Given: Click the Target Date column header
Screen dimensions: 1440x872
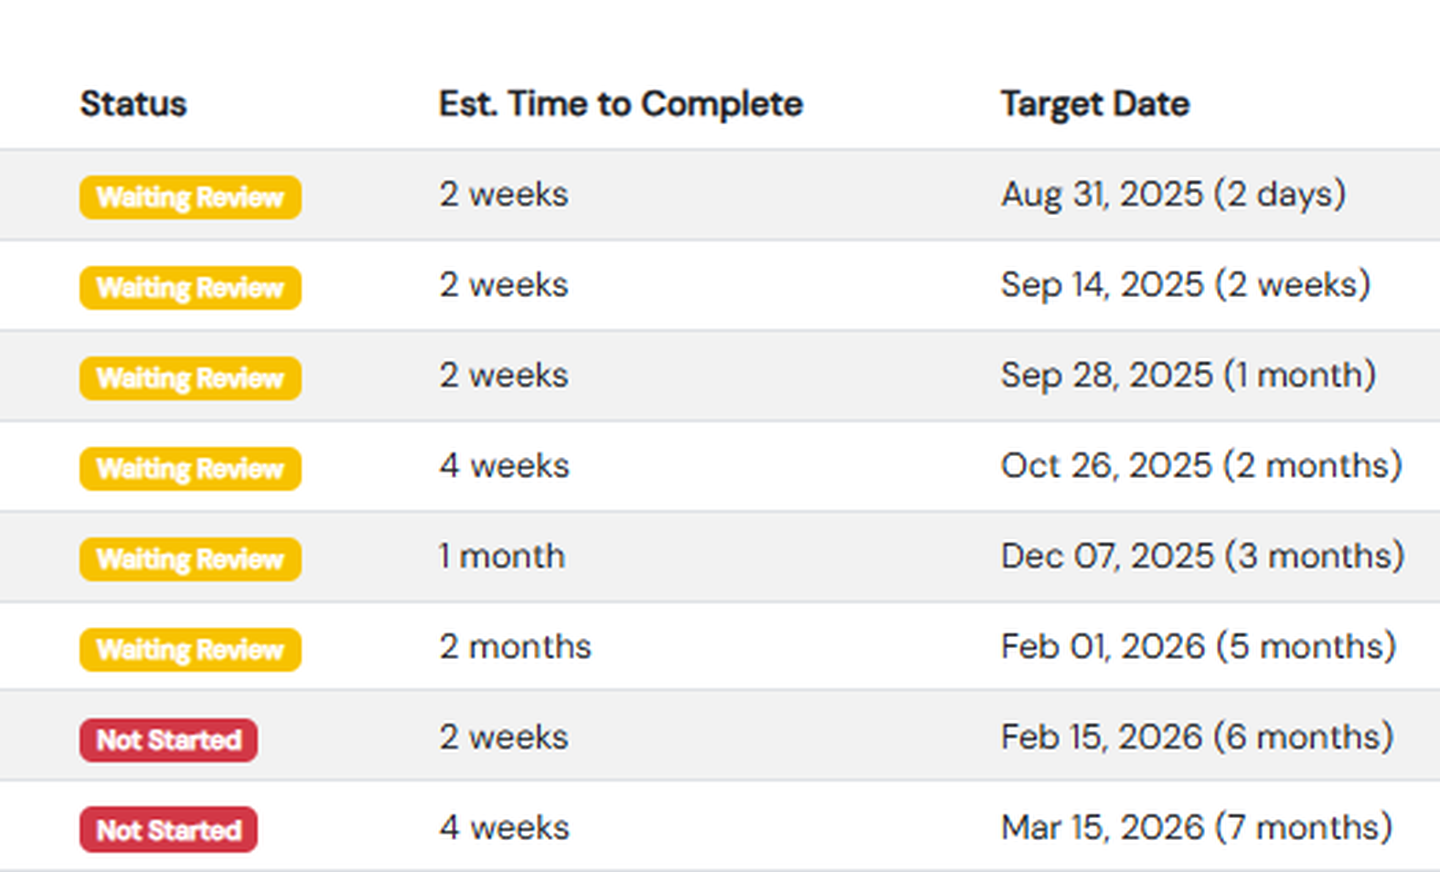Looking at the screenshot, I should tap(1095, 104).
